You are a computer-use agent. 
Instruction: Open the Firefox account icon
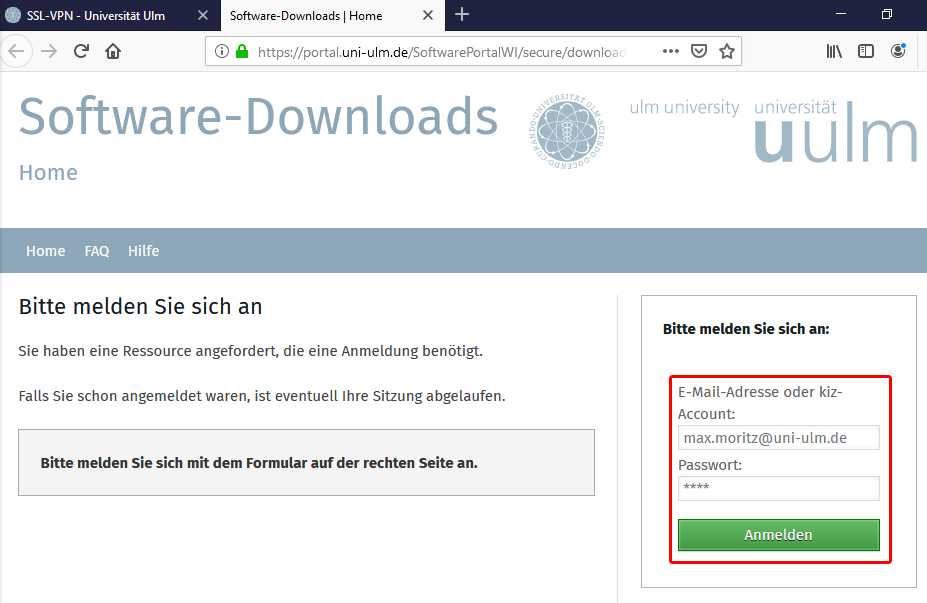pos(898,51)
